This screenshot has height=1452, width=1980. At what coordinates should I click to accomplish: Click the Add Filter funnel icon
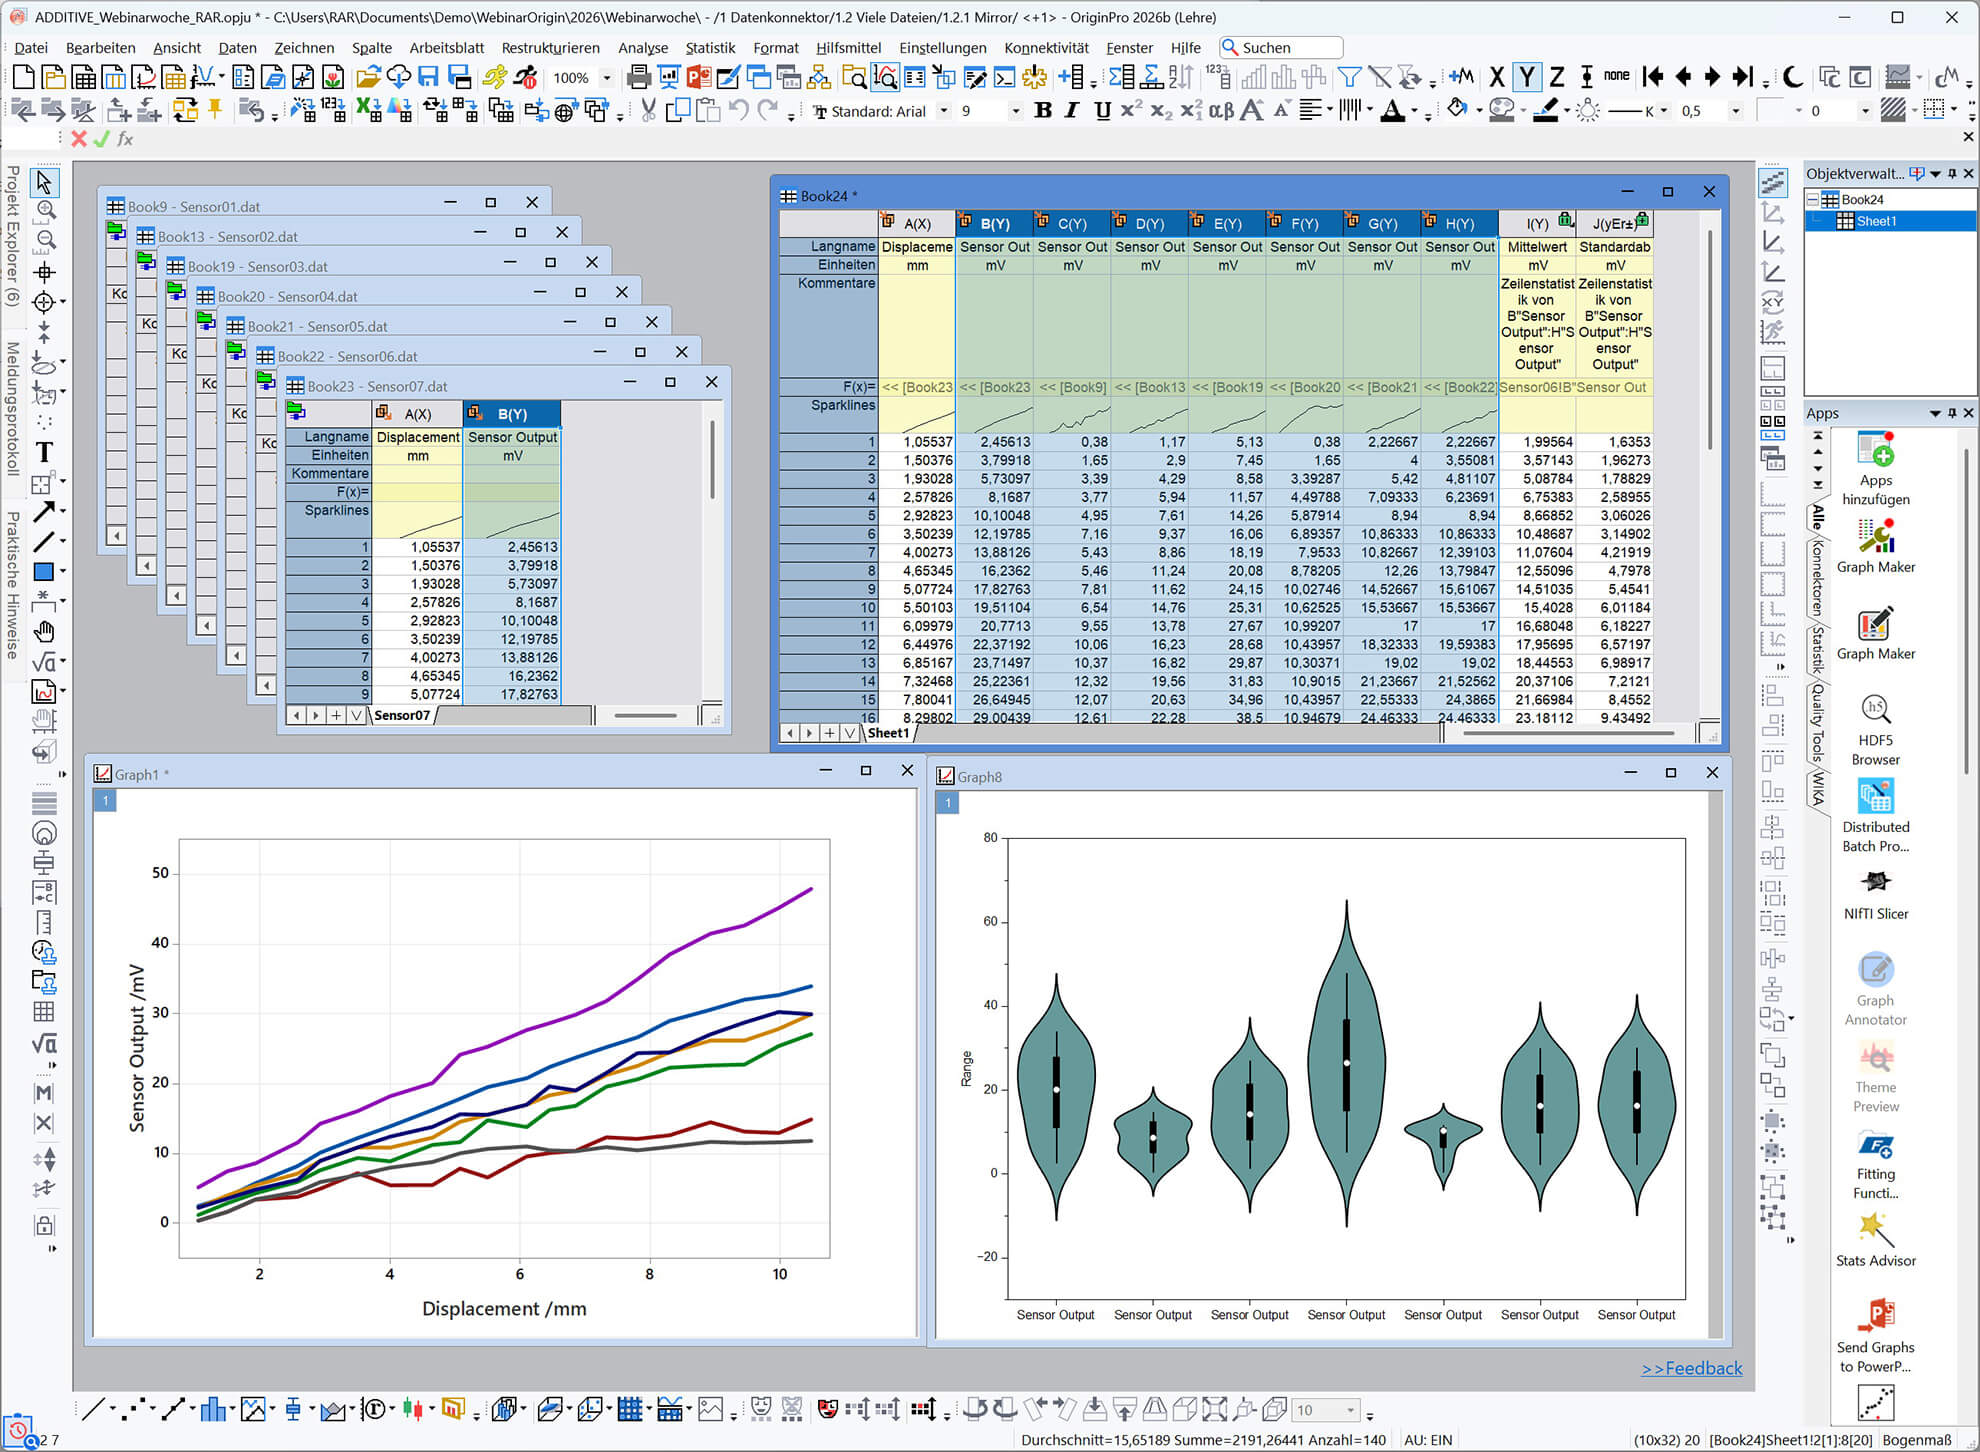pyautogui.click(x=1349, y=77)
